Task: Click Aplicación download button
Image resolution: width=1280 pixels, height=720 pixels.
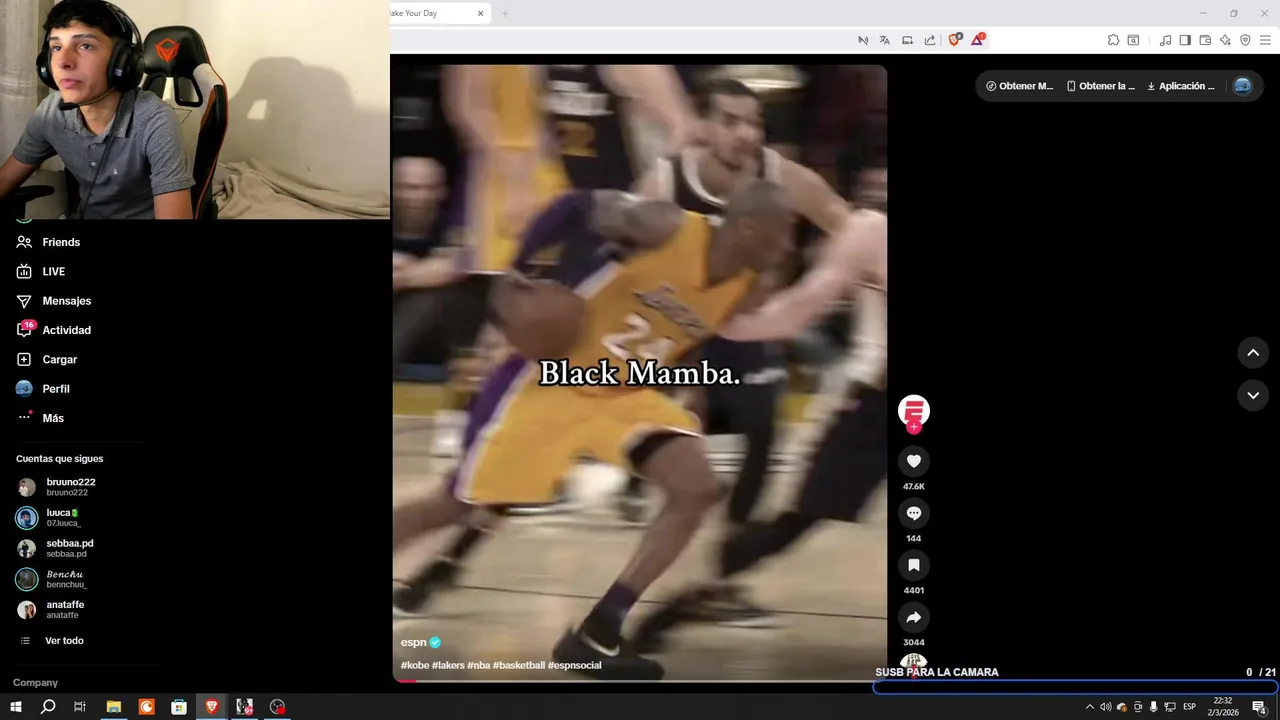Action: (1180, 86)
